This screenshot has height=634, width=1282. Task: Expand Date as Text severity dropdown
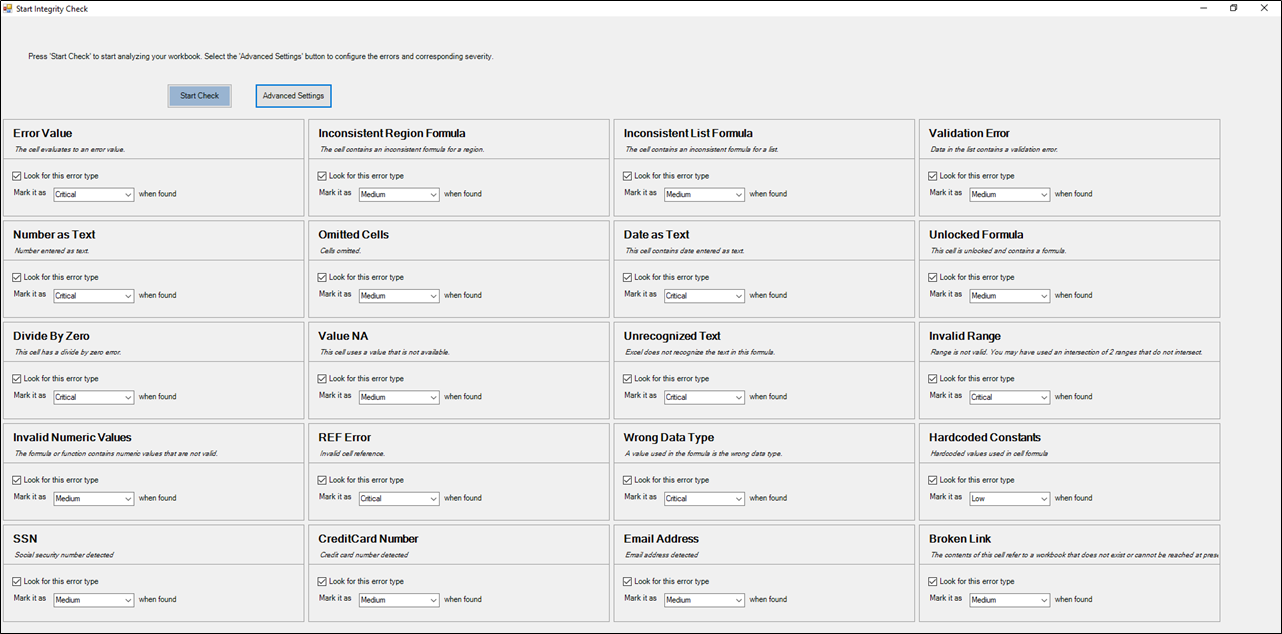704,296
